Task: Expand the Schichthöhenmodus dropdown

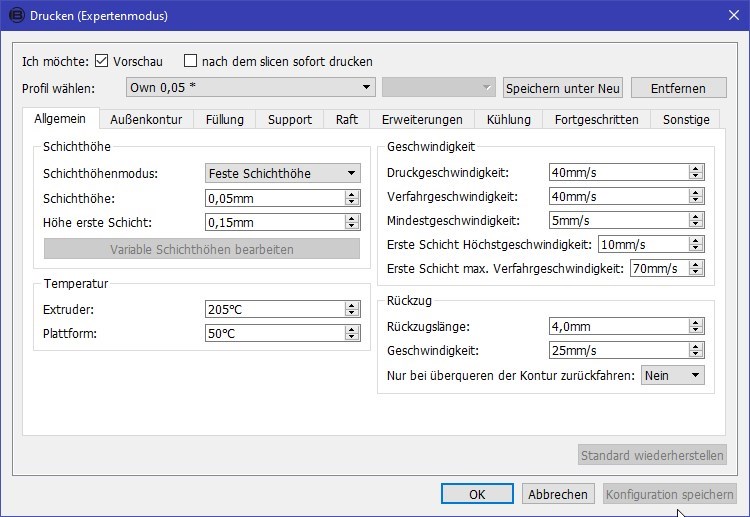Action: 282,173
